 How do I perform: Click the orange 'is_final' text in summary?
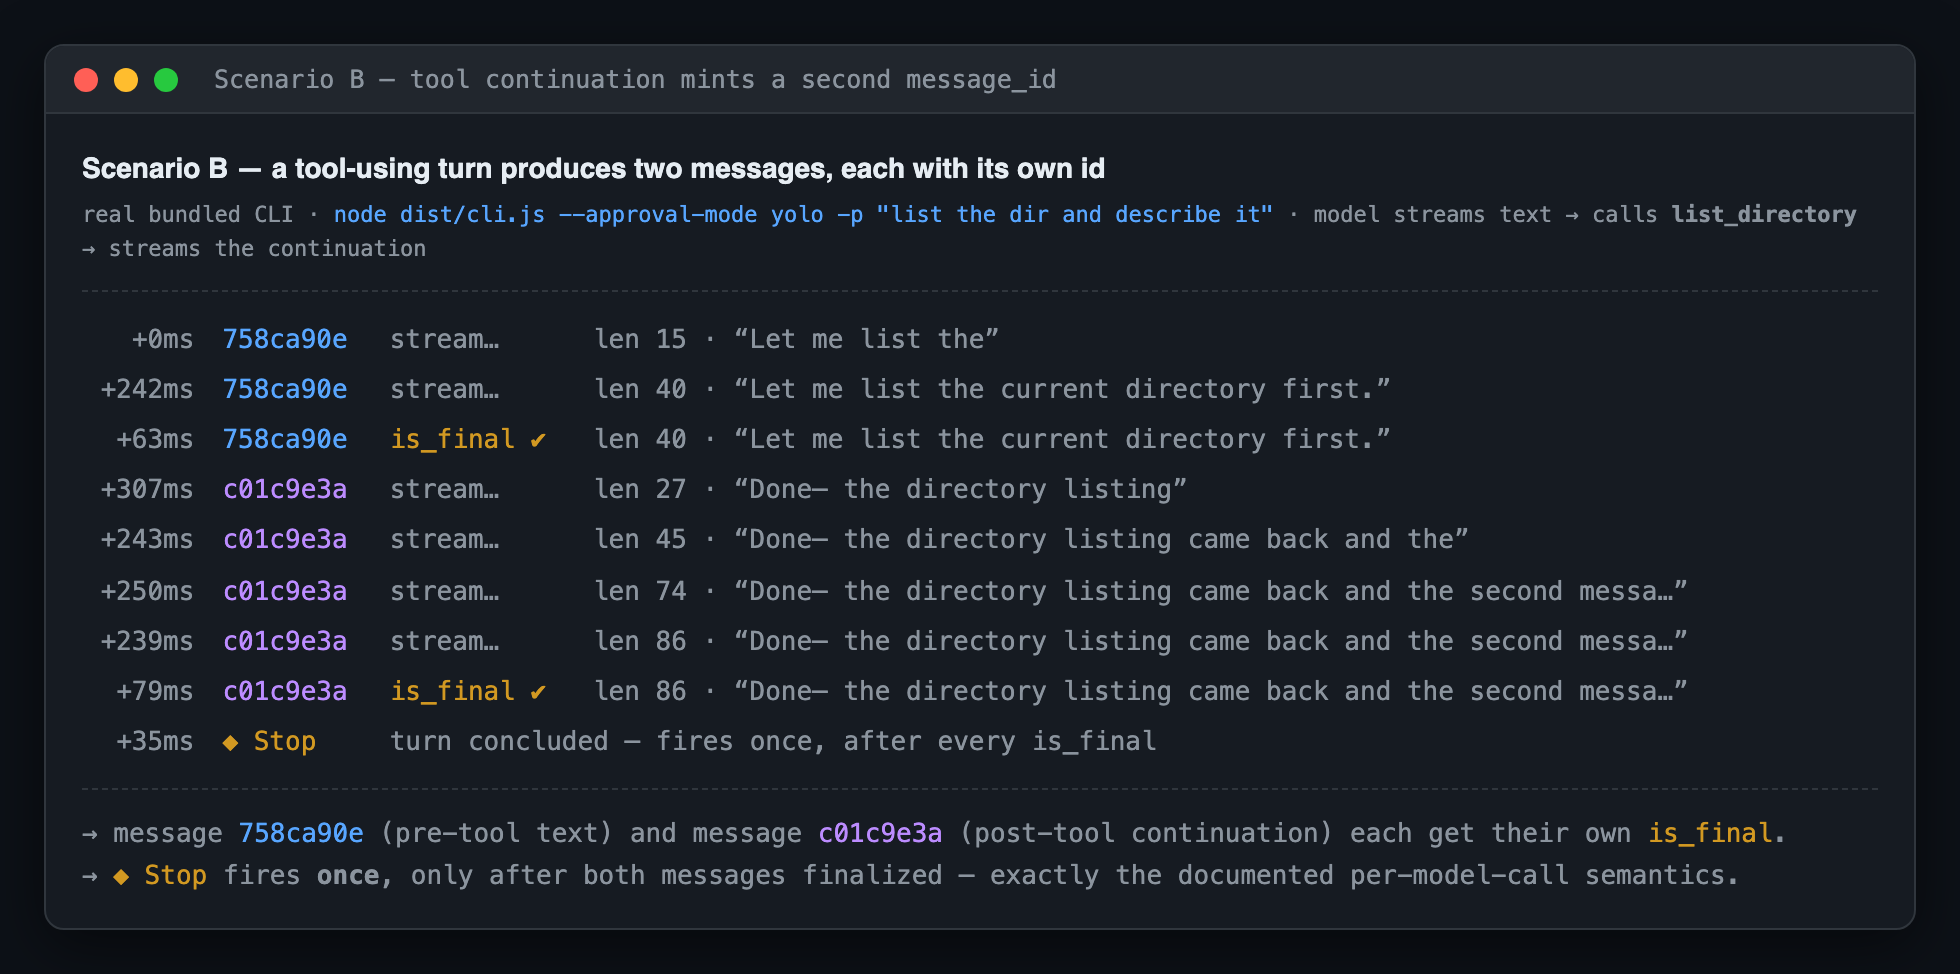pos(1710,833)
